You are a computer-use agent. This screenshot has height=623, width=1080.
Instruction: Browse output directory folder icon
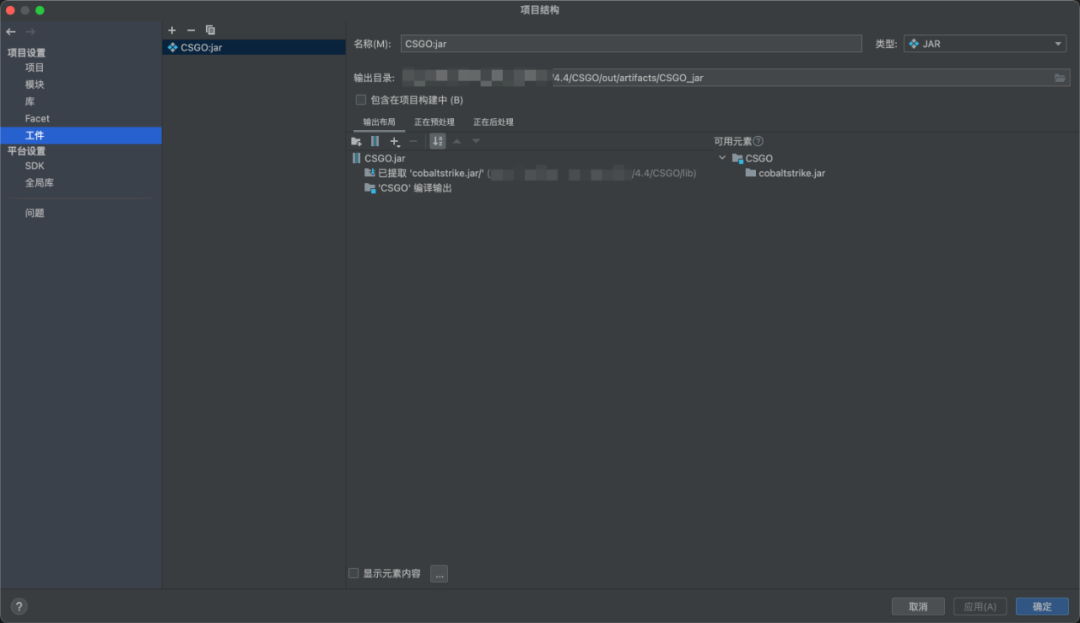click(1060, 78)
